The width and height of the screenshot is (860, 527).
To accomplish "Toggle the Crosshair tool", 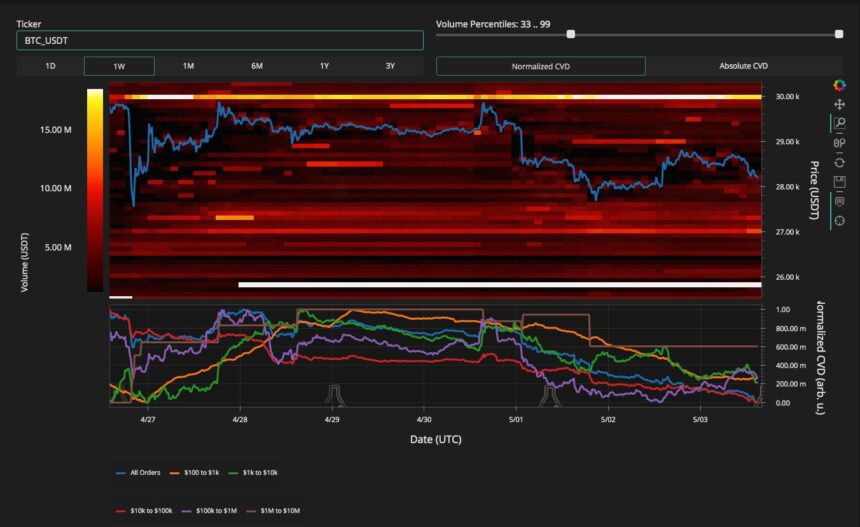I will (840, 220).
